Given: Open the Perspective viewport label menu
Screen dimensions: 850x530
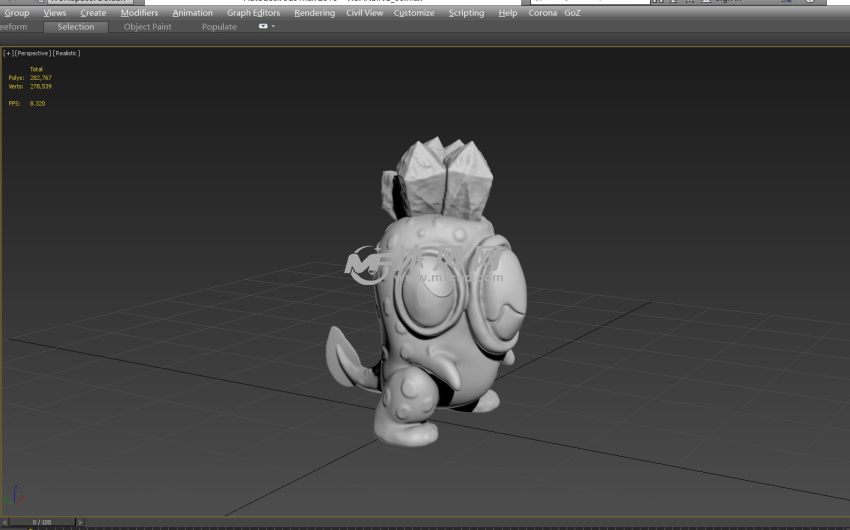Looking at the screenshot, I should 31,53.
